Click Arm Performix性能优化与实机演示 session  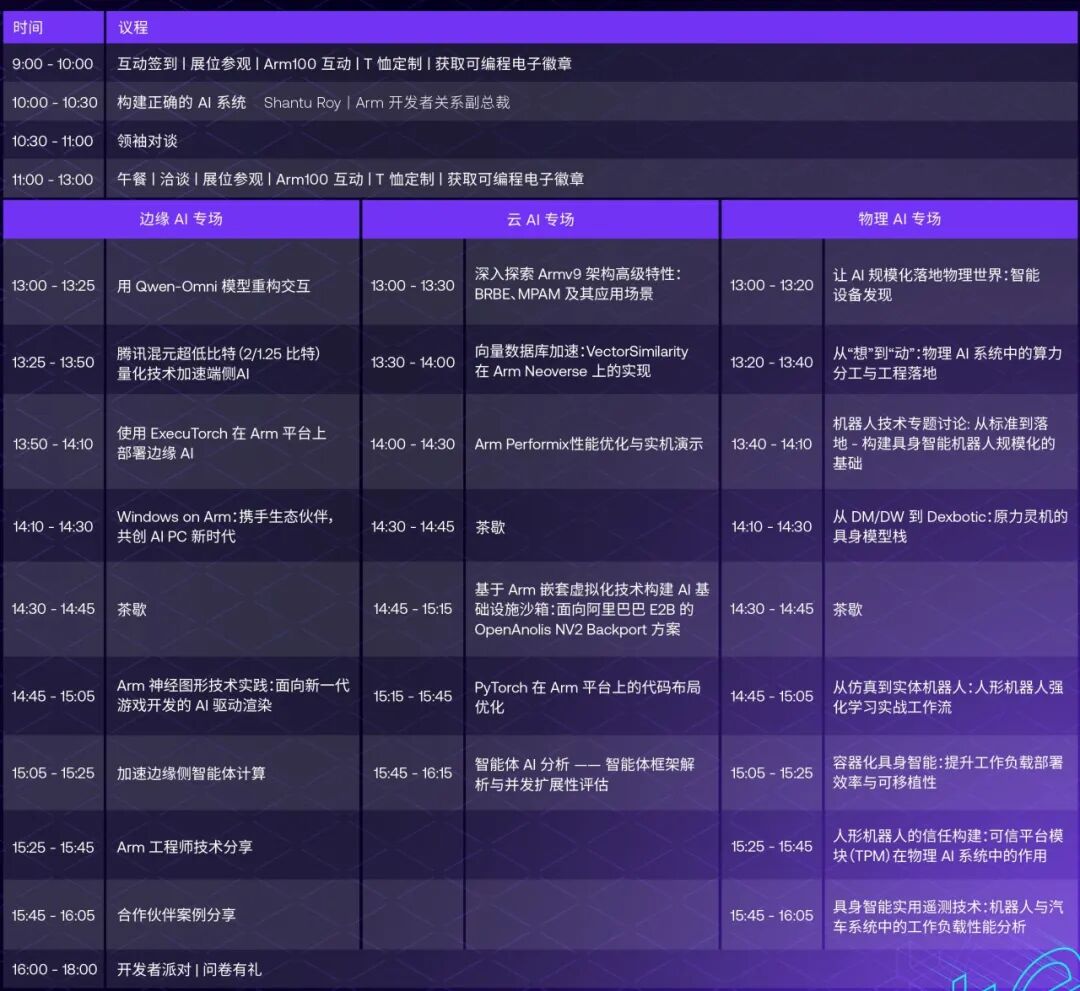(588, 444)
